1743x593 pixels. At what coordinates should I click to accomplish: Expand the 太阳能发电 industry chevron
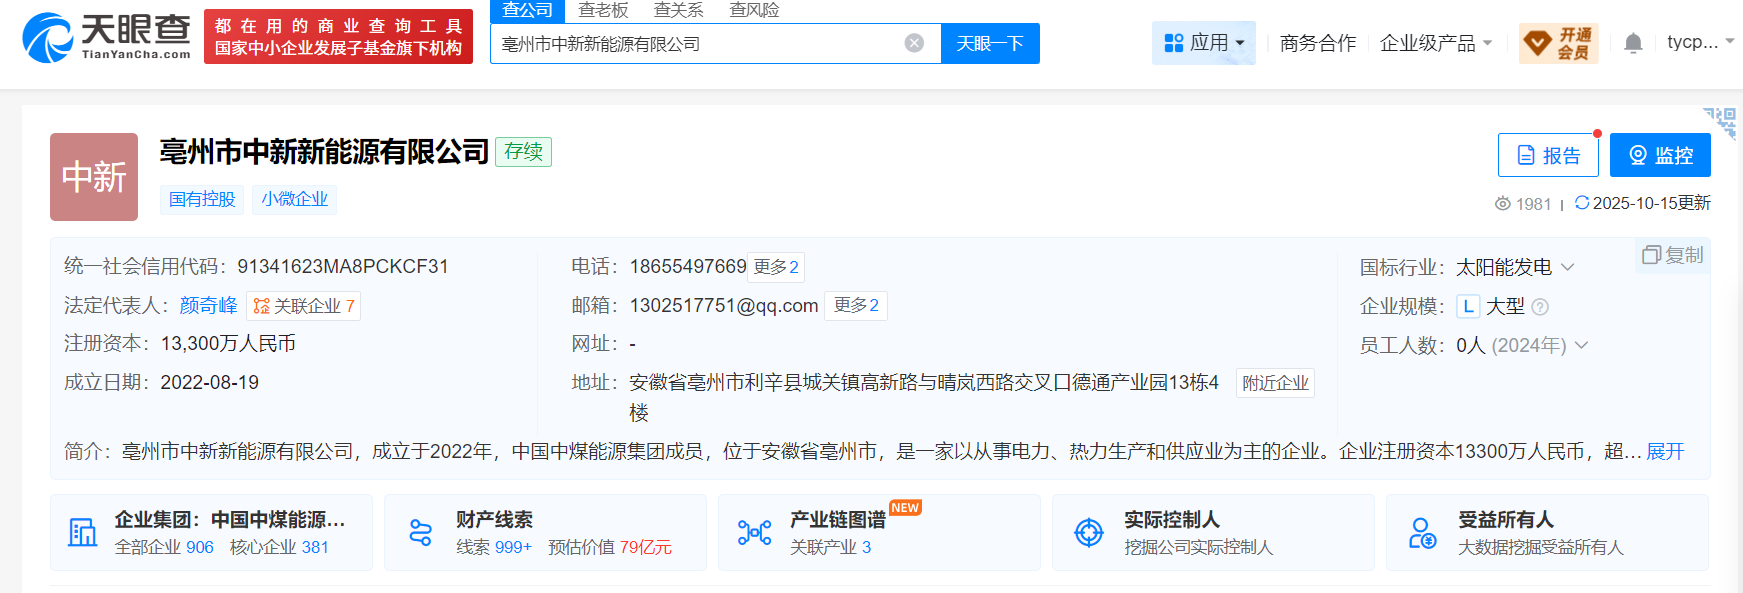[1567, 267]
